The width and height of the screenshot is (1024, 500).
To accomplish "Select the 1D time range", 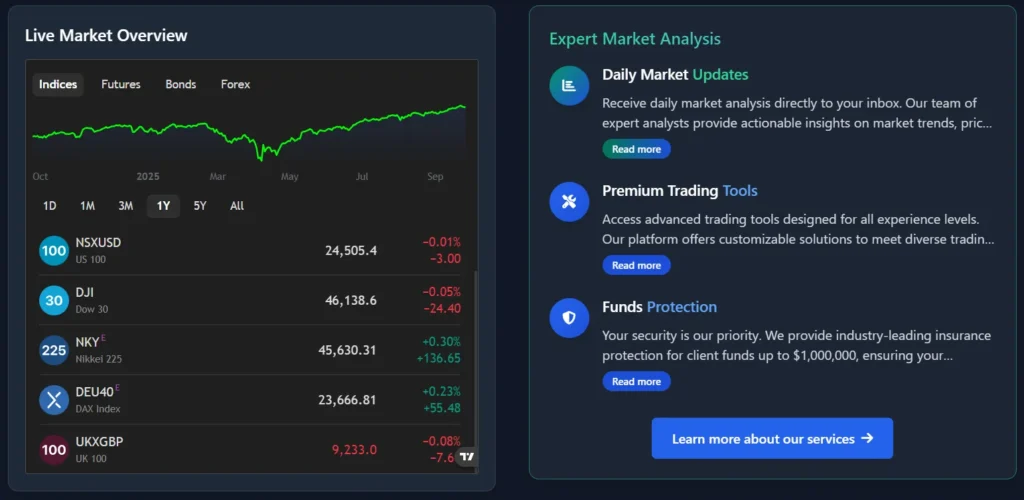I will [50, 206].
